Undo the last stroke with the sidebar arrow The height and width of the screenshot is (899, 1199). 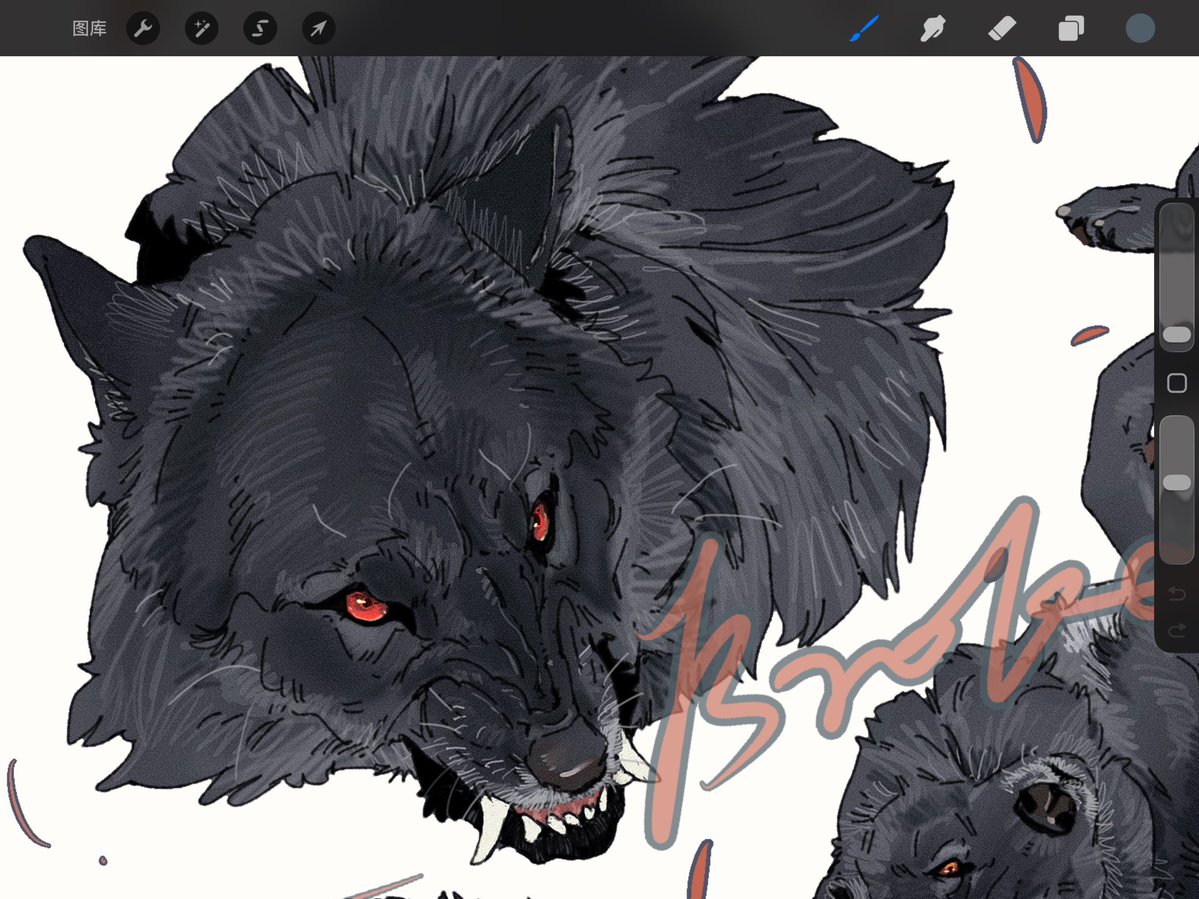(1177, 593)
